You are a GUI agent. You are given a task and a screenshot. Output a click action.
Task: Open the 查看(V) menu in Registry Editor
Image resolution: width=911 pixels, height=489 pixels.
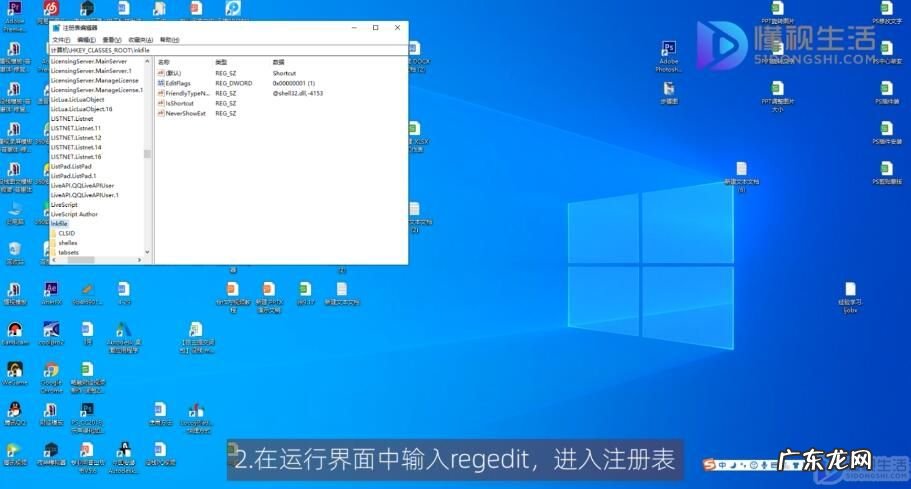pyautogui.click(x=112, y=40)
